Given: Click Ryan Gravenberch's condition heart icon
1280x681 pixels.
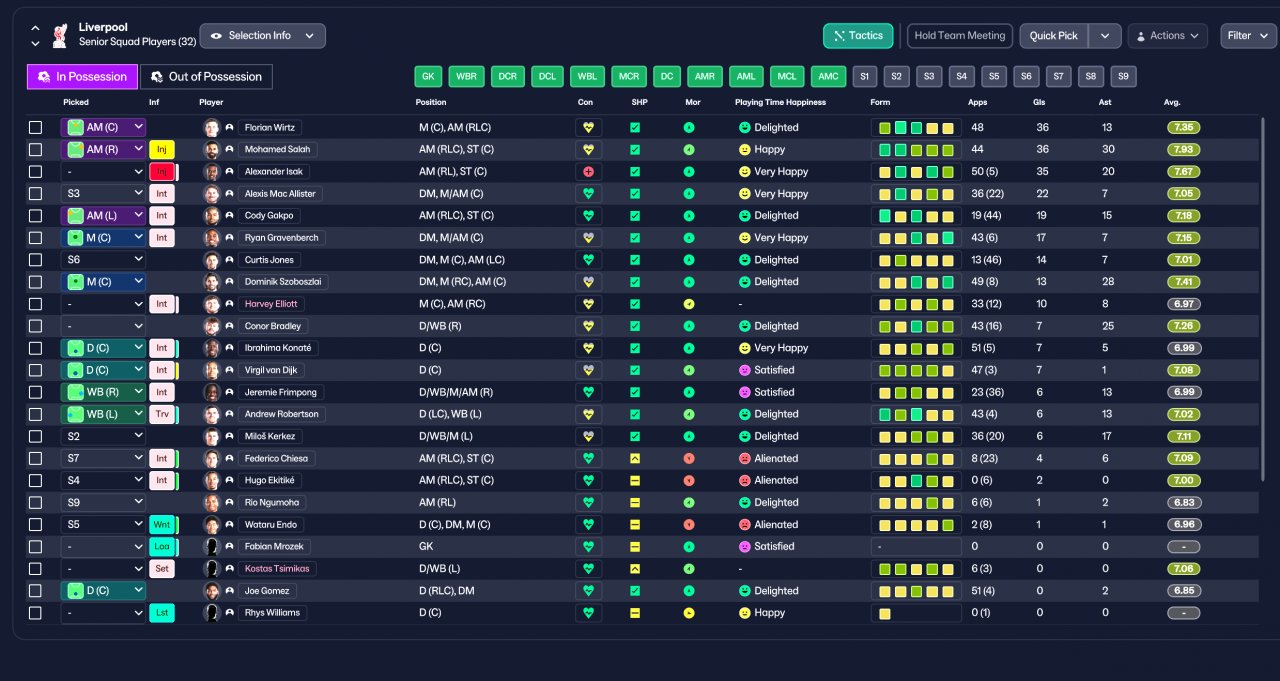Looking at the screenshot, I should click(x=588, y=238).
